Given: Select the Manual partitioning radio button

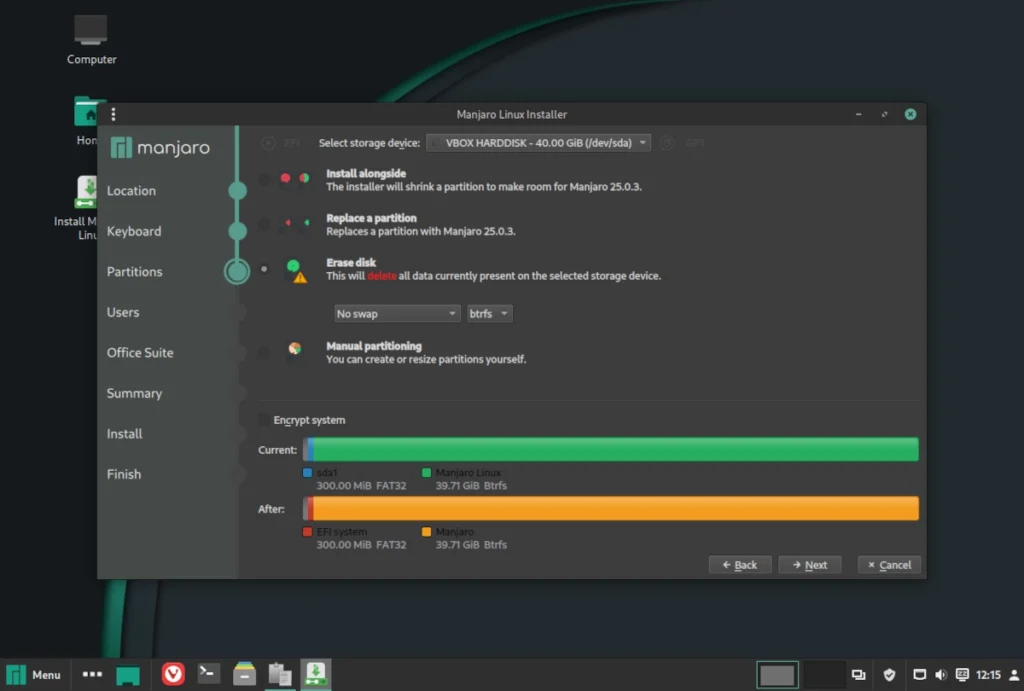Looking at the screenshot, I should click(x=264, y=352).
